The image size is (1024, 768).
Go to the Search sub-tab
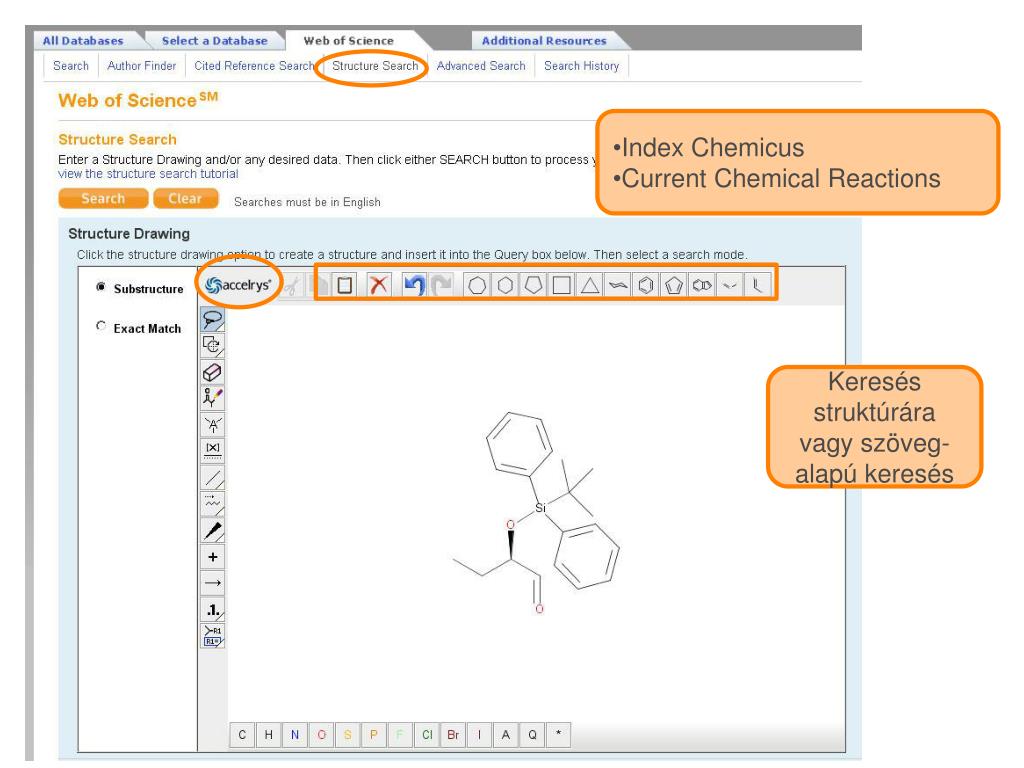pyautogui.click(x=71, y=66)
